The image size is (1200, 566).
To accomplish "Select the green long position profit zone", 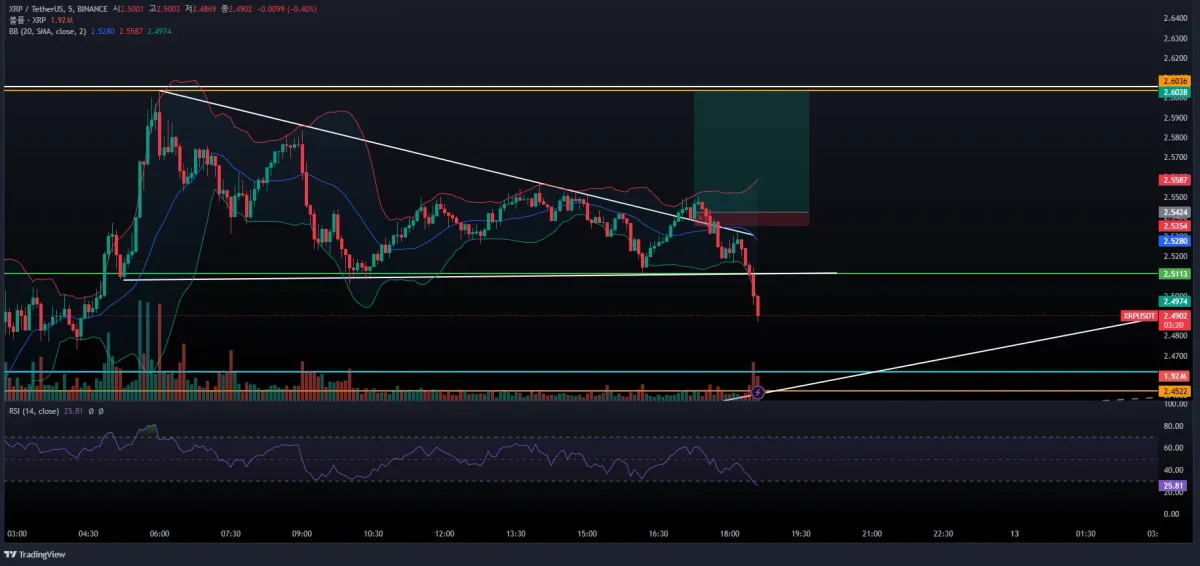I will (x=751, y=152).
